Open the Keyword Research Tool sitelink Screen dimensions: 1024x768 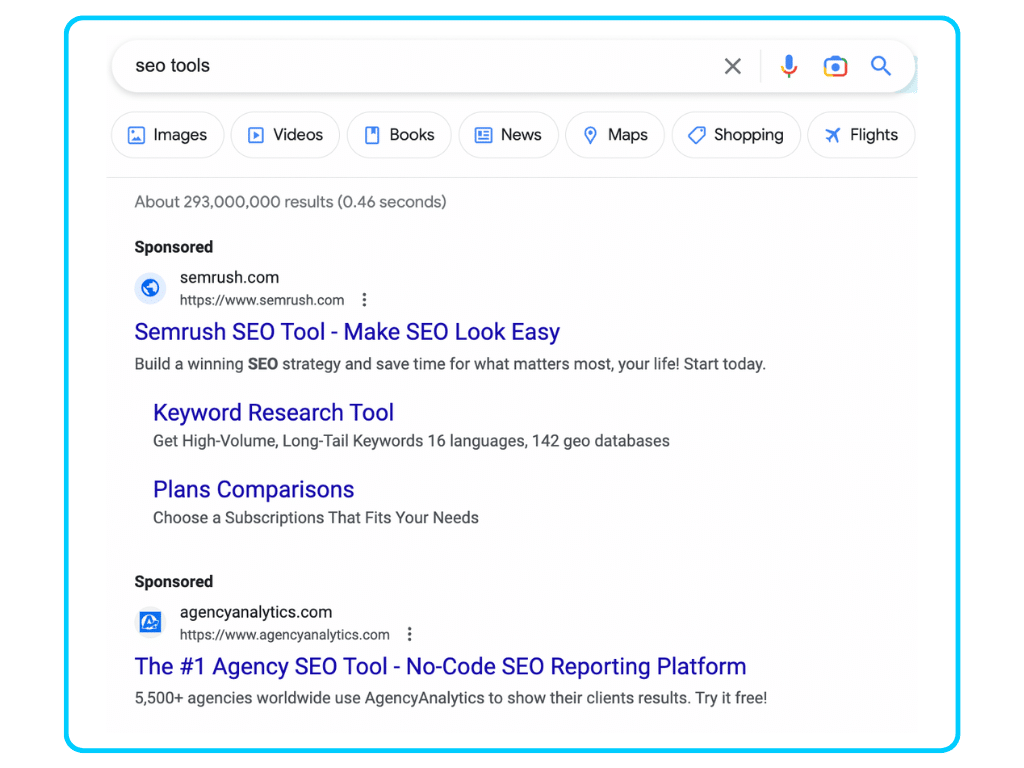(x=273, y=412)
